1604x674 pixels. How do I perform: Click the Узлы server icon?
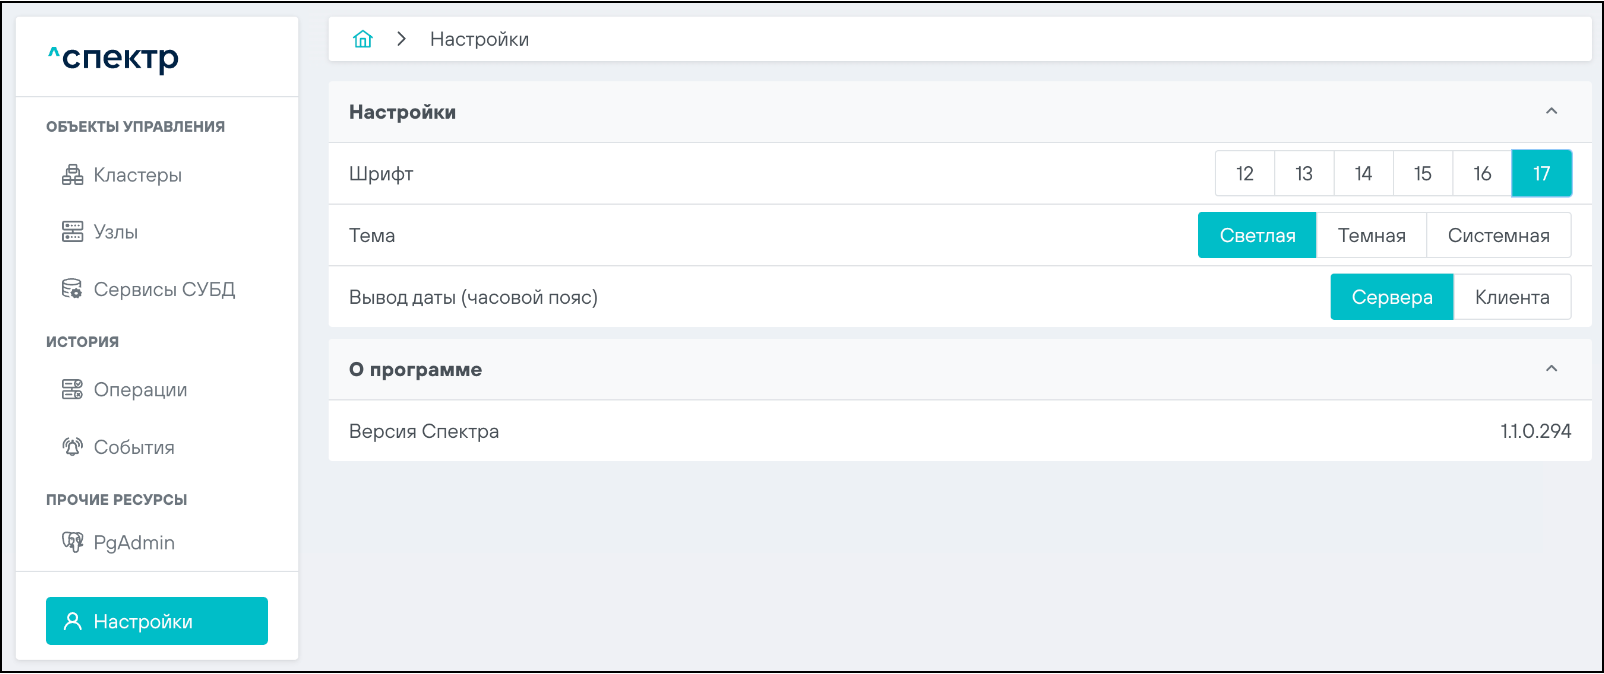pyautogui.click(x=72, y=232)
